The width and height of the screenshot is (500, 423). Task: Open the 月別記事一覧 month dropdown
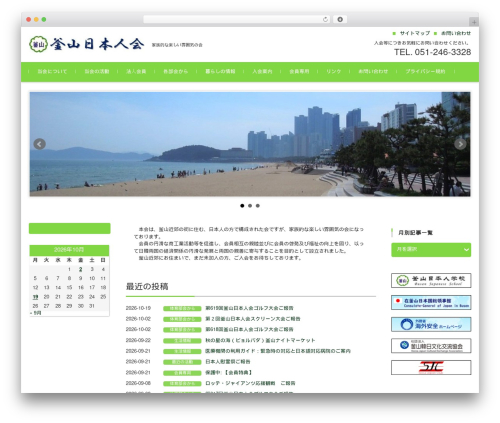[x=431, y=250]
